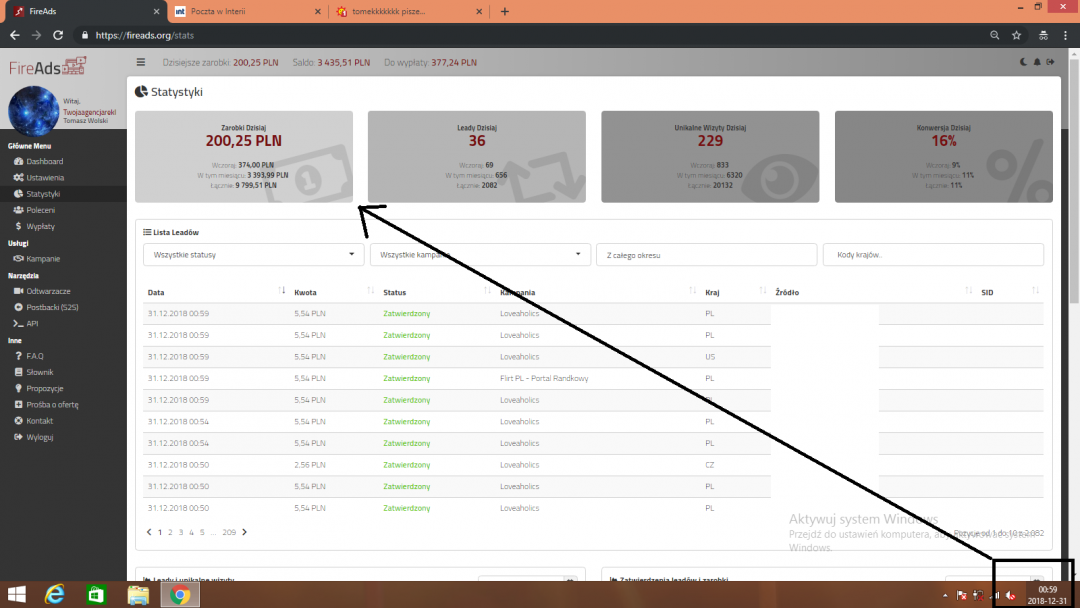This screenshot has width=1080, height=608.
Task: Open Postbacki (S2S) tool
Action: click(x=51, y=307)
